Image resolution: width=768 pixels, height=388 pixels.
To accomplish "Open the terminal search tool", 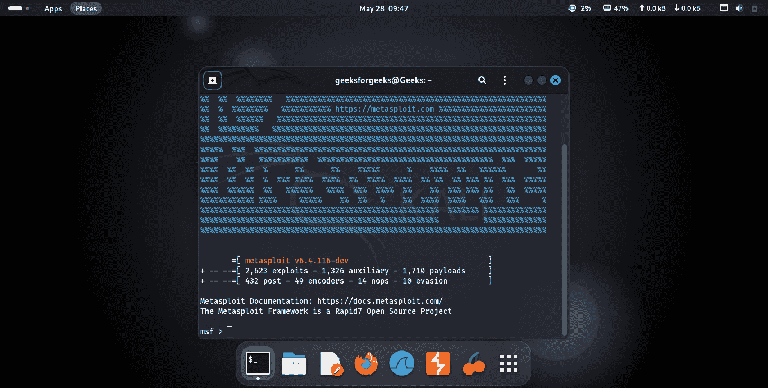I will pos(482,80).
